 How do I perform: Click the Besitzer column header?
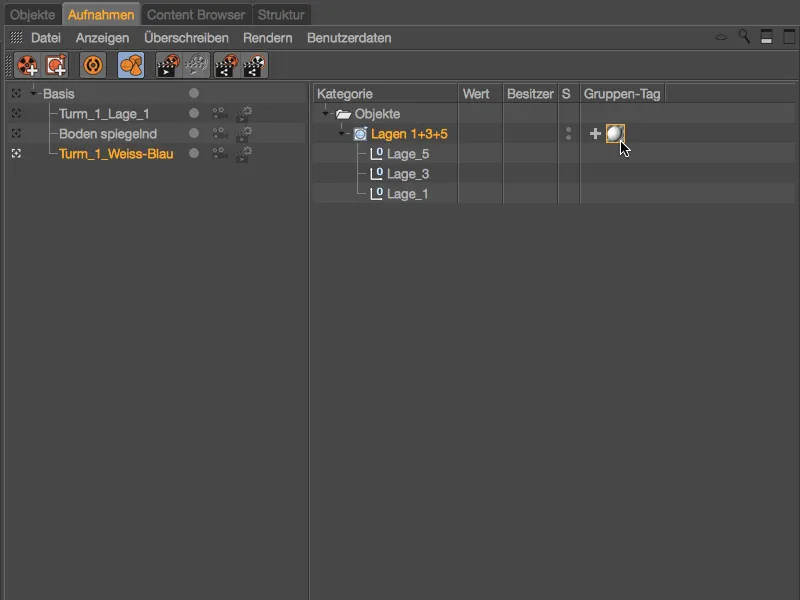530,93
